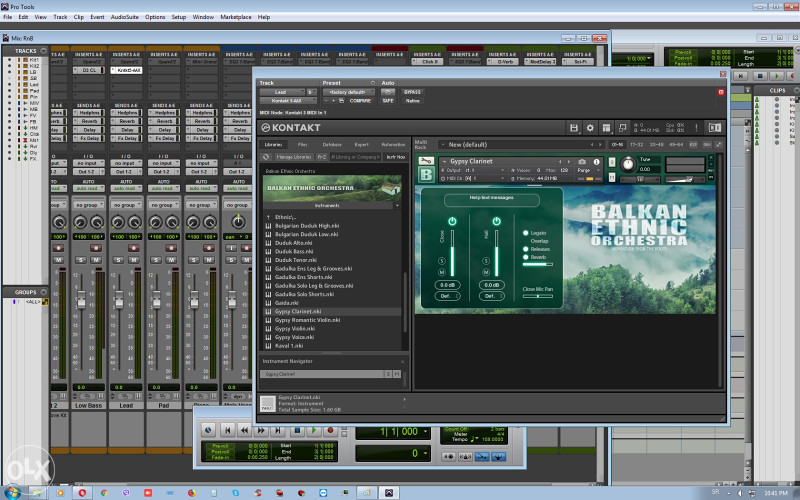The height and width of the screenshot is (500, 800).
Task: Click the info icon on the Gypsy Clarinet header
Action: [x=596, y=162]
